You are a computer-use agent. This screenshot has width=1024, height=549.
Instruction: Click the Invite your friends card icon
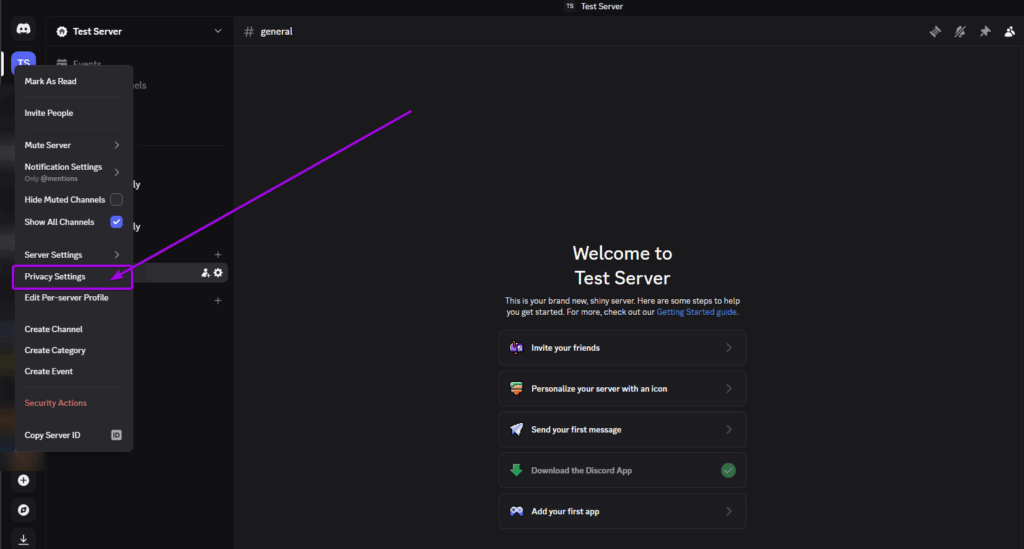pyautogui.click(x=516, y=347)
